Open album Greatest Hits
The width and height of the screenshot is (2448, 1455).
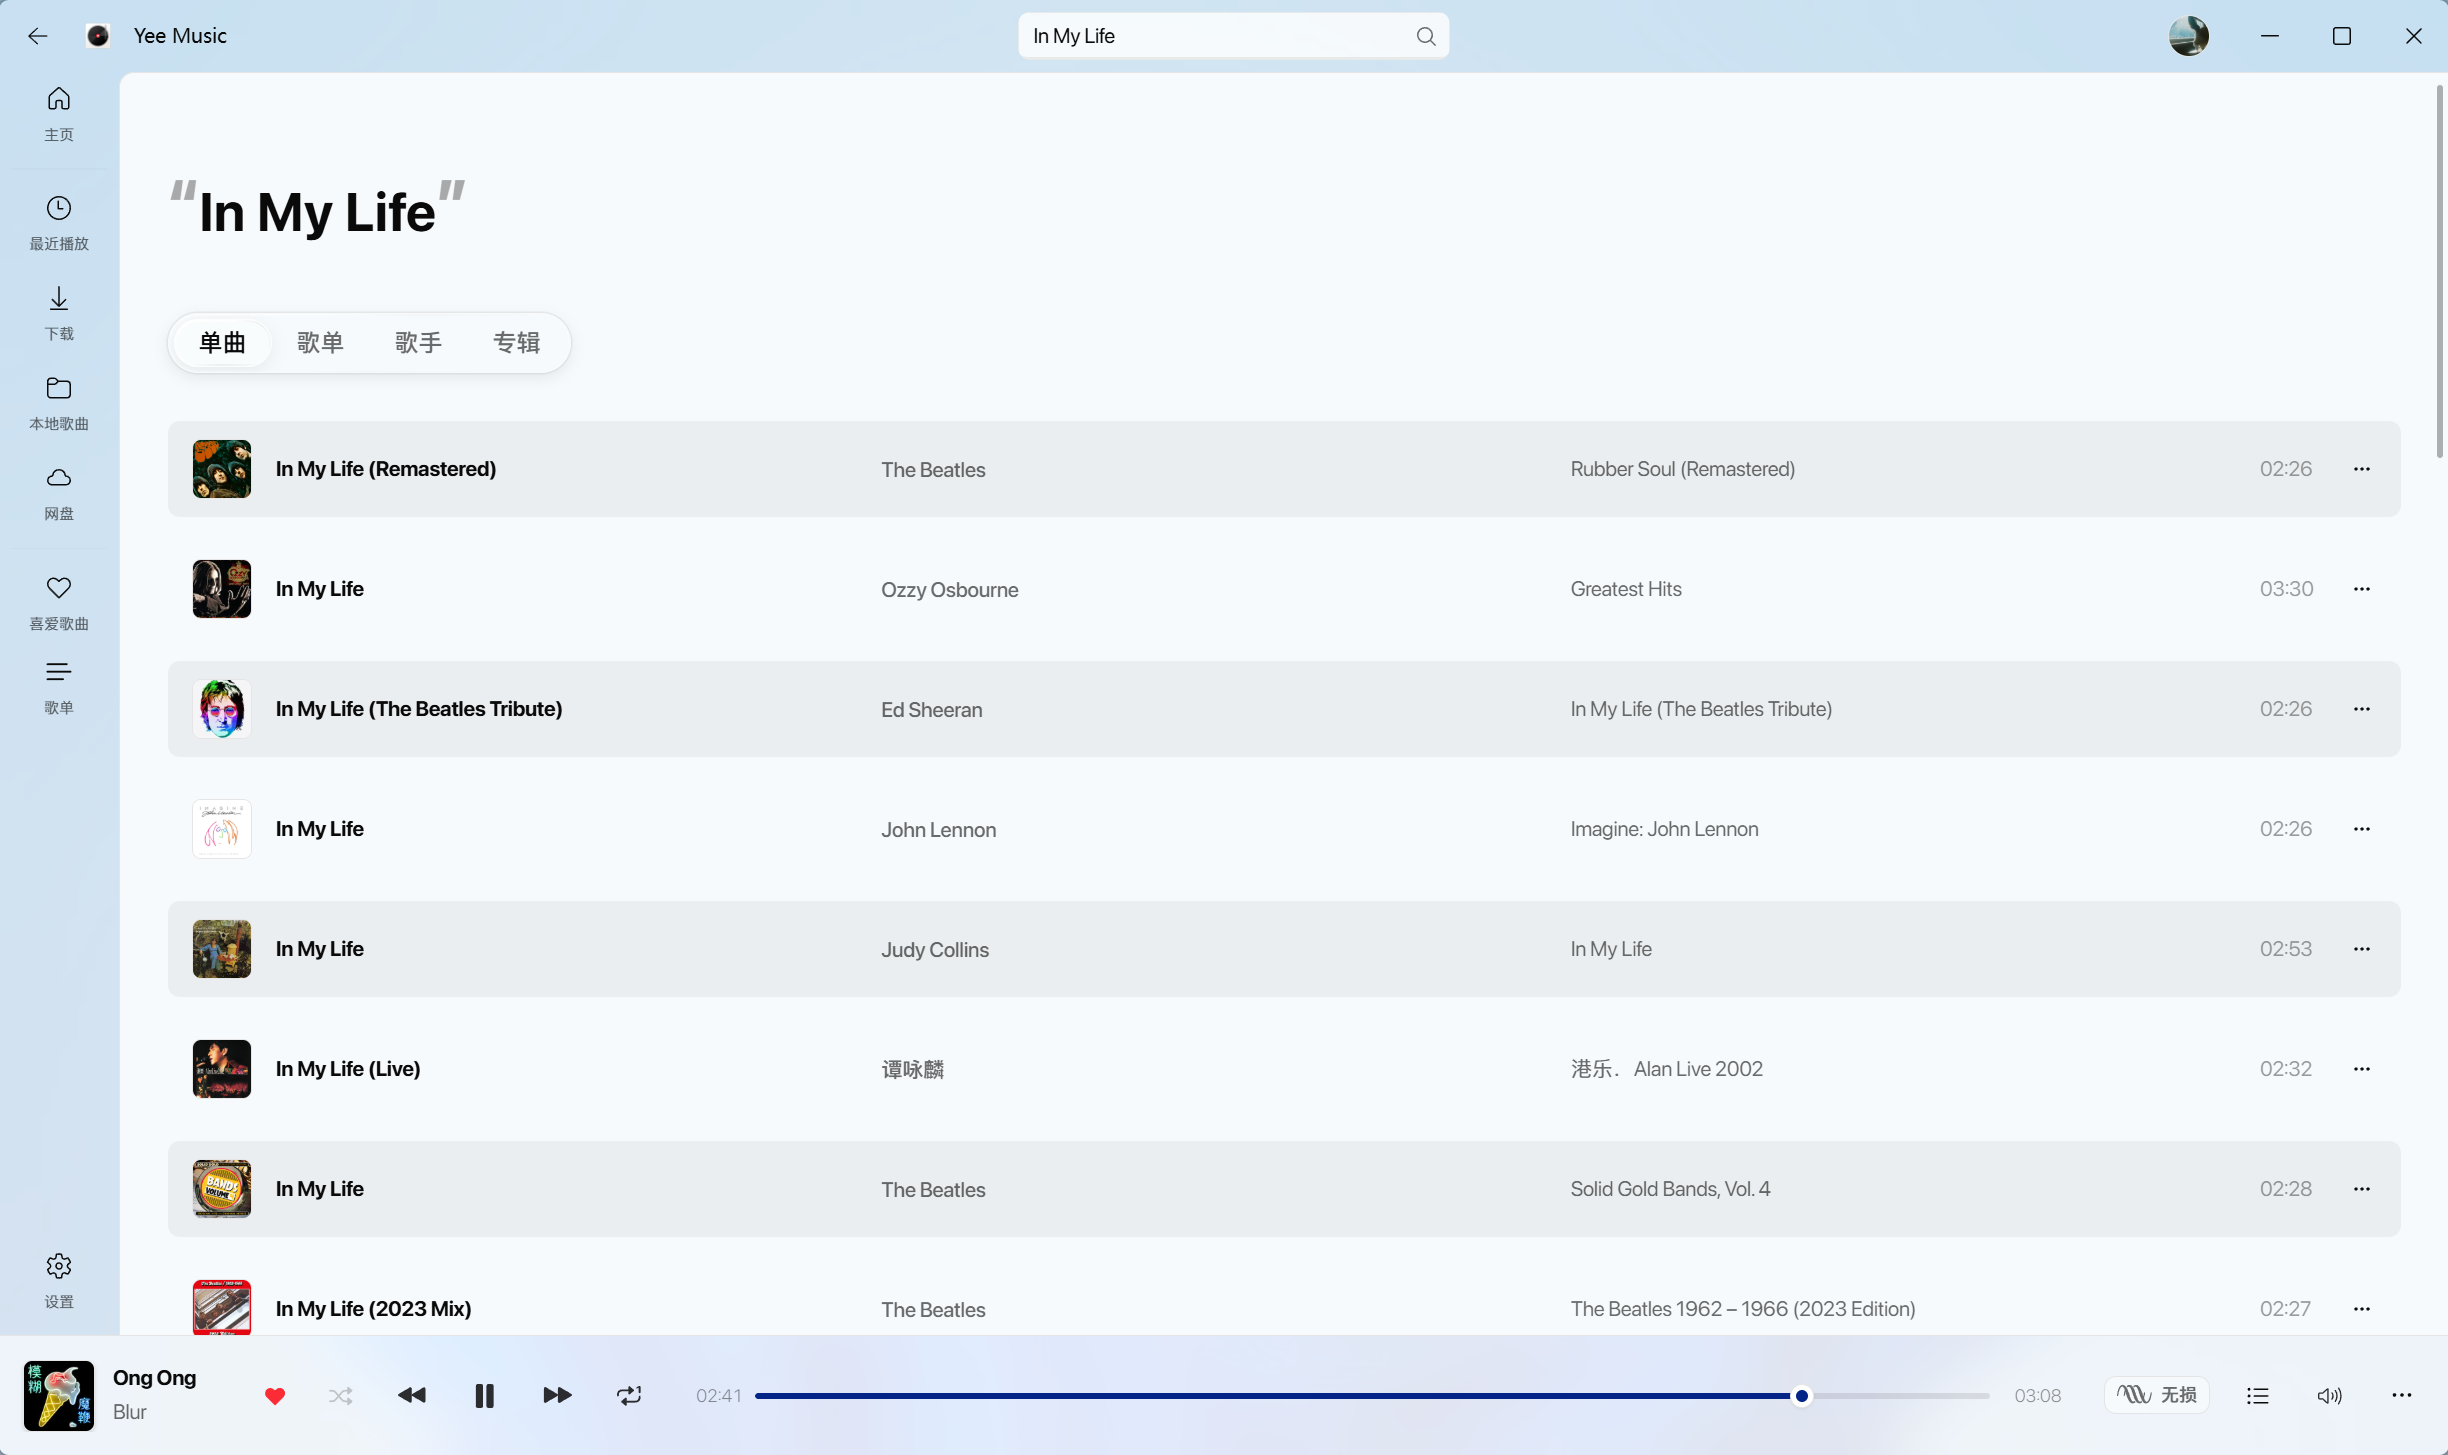click(x=1626, y=589)
